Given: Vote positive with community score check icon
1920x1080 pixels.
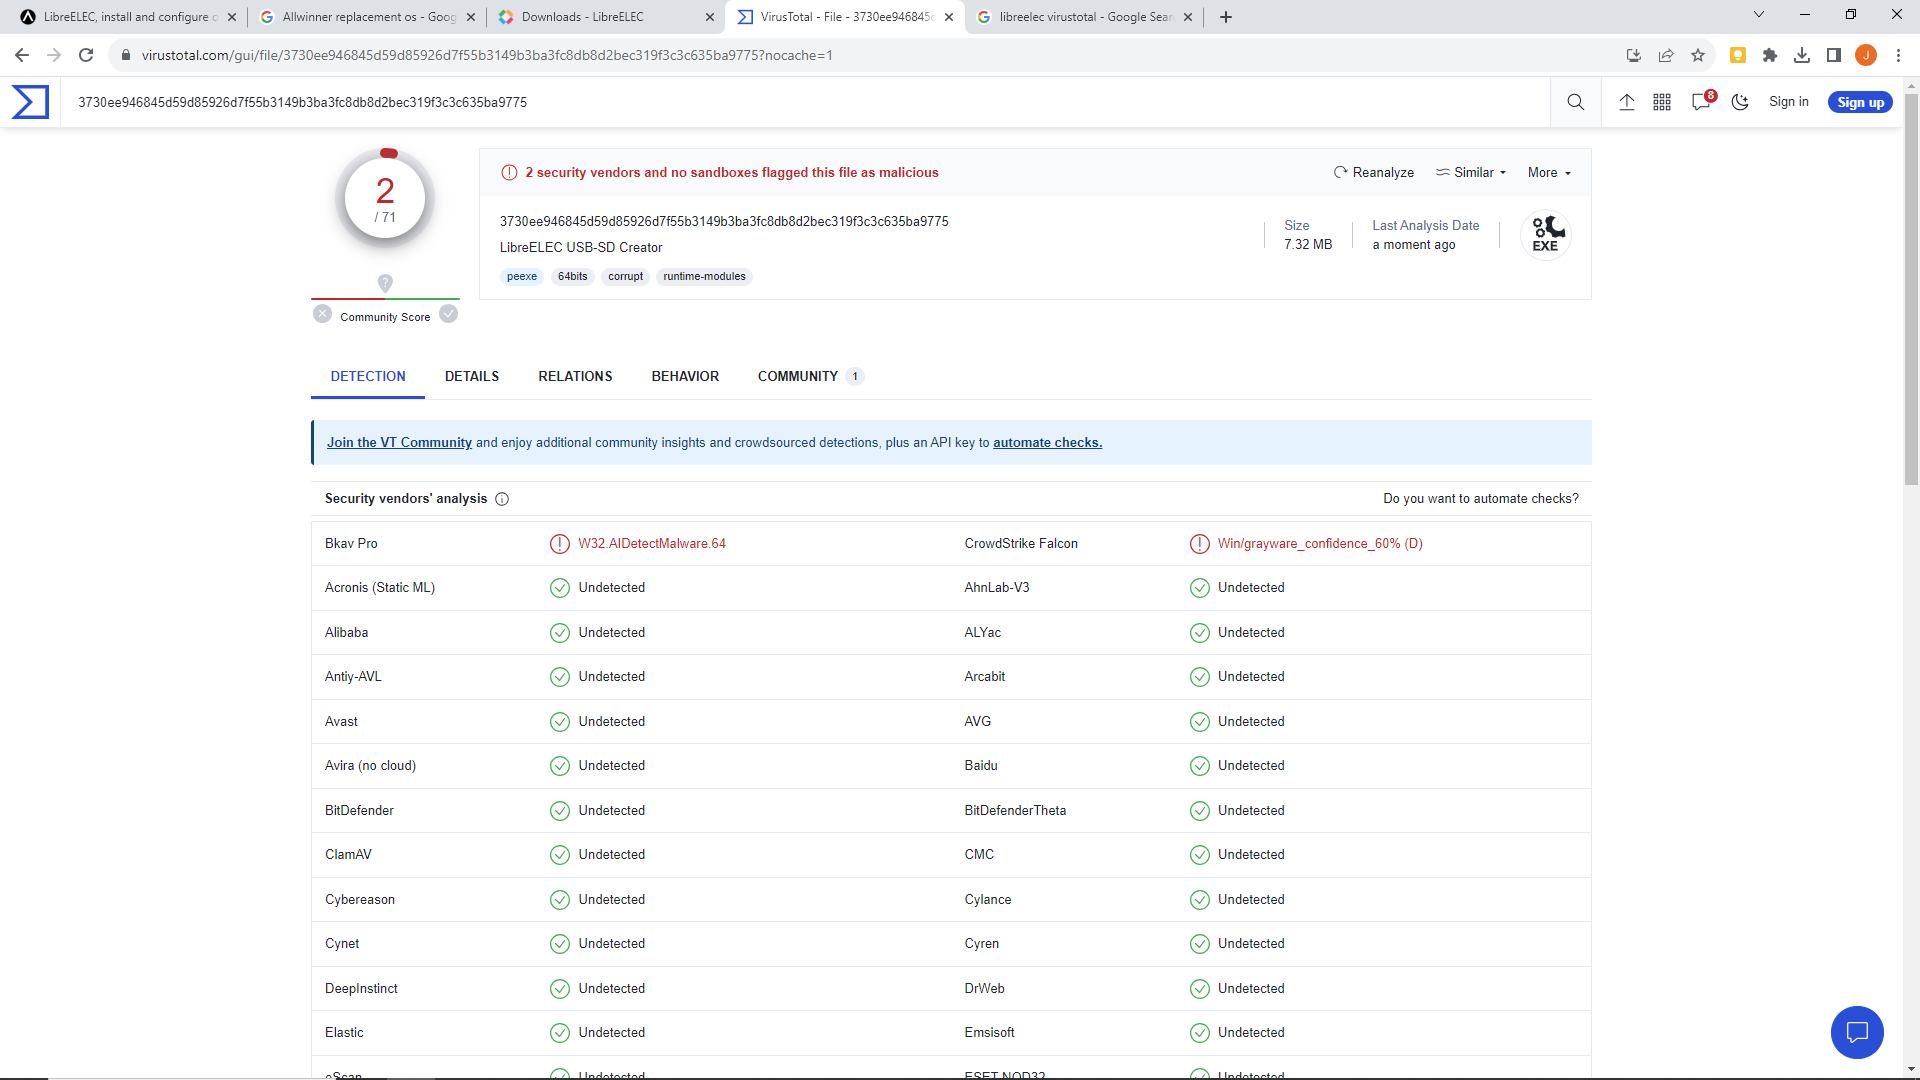Looking at the screenshot, I should pyautogui.click(x=449, y=314).
